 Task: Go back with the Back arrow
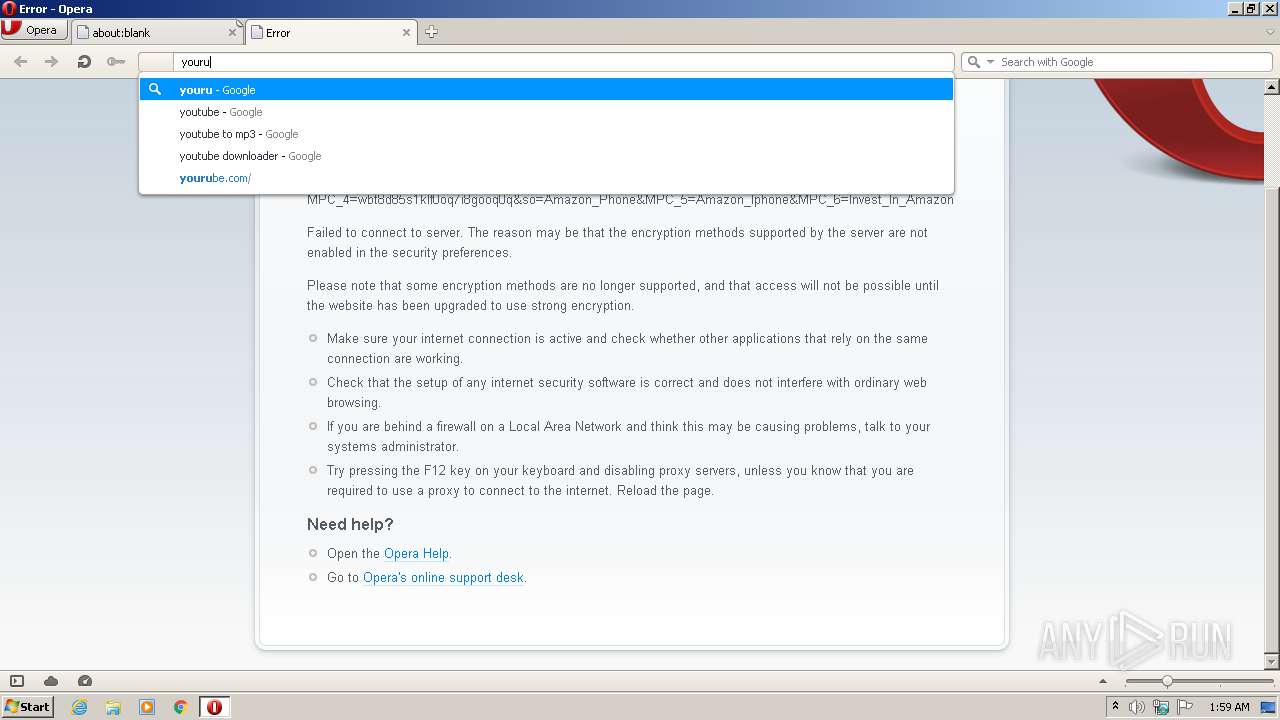point(20,62)
